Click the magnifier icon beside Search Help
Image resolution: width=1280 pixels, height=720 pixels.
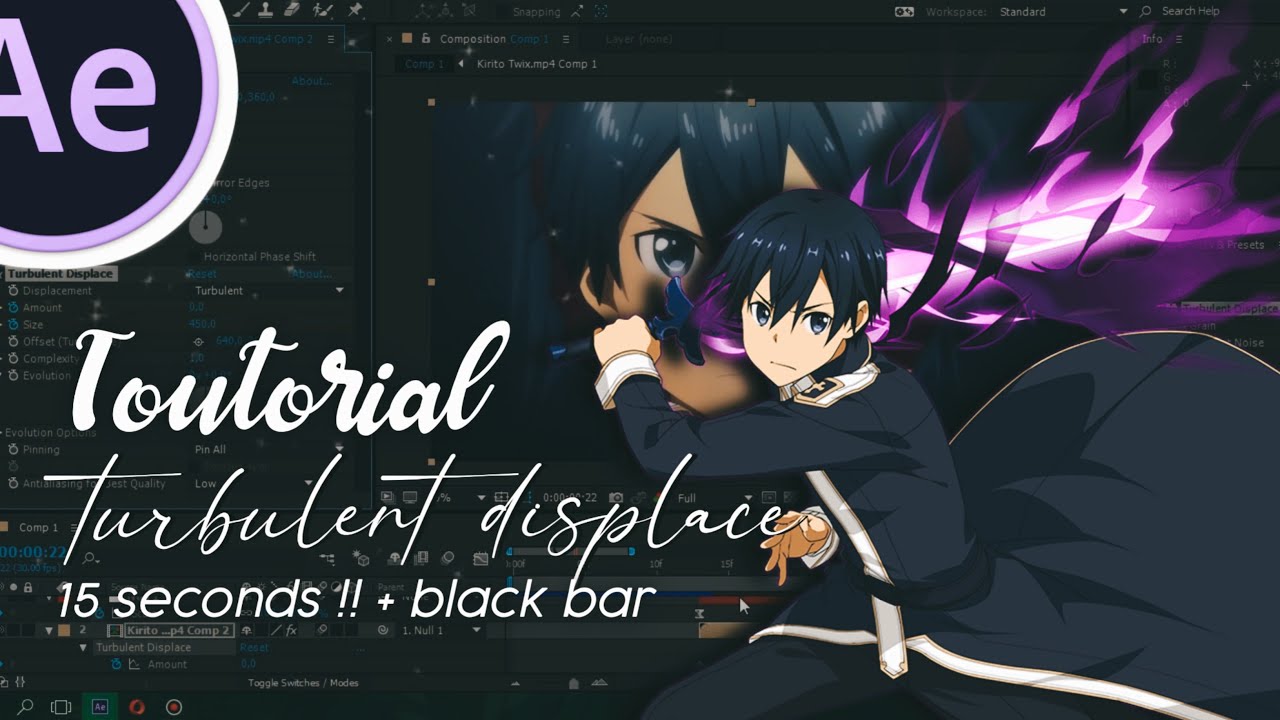pos(1146,11)
